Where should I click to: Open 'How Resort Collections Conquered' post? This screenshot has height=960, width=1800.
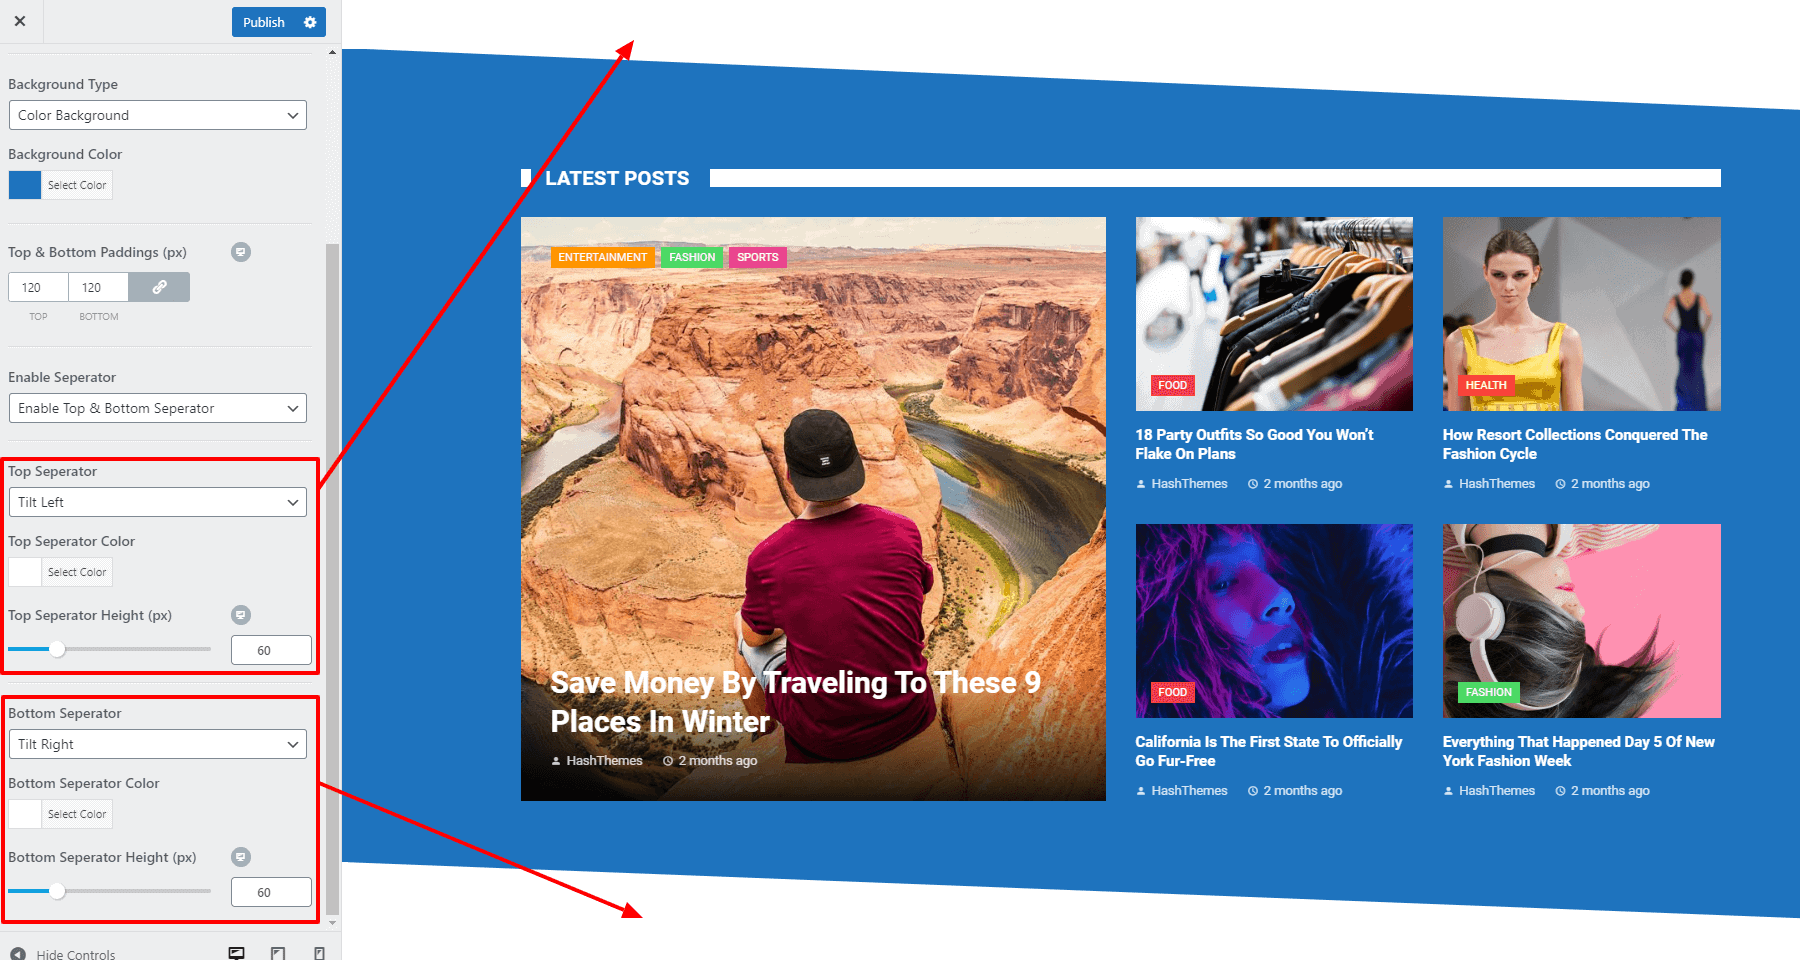coord(1575,444)
